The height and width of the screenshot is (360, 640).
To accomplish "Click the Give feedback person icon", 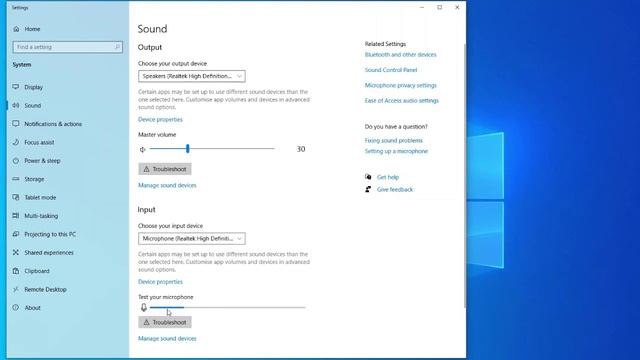I will [368, 189].
